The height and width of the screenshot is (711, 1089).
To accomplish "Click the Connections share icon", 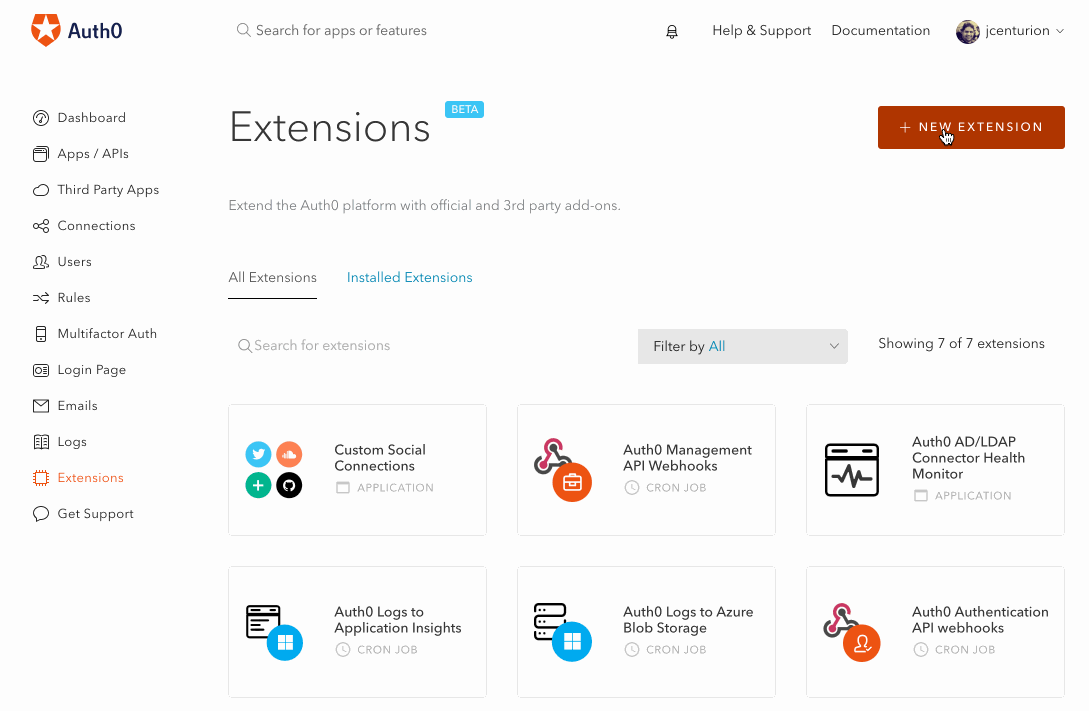I will point(41,226).
